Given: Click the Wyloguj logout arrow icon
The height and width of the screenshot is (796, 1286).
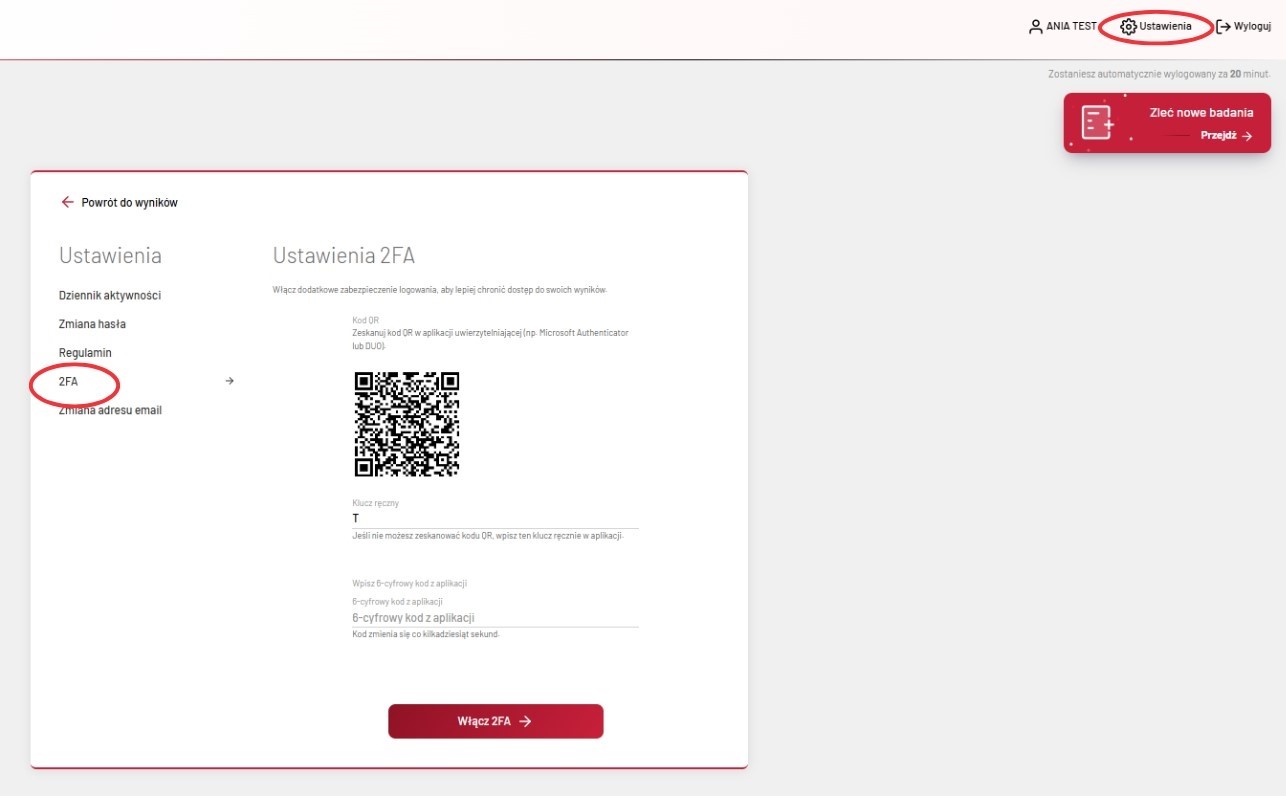Looking at the screenshot, I should tap(1223, 27).
